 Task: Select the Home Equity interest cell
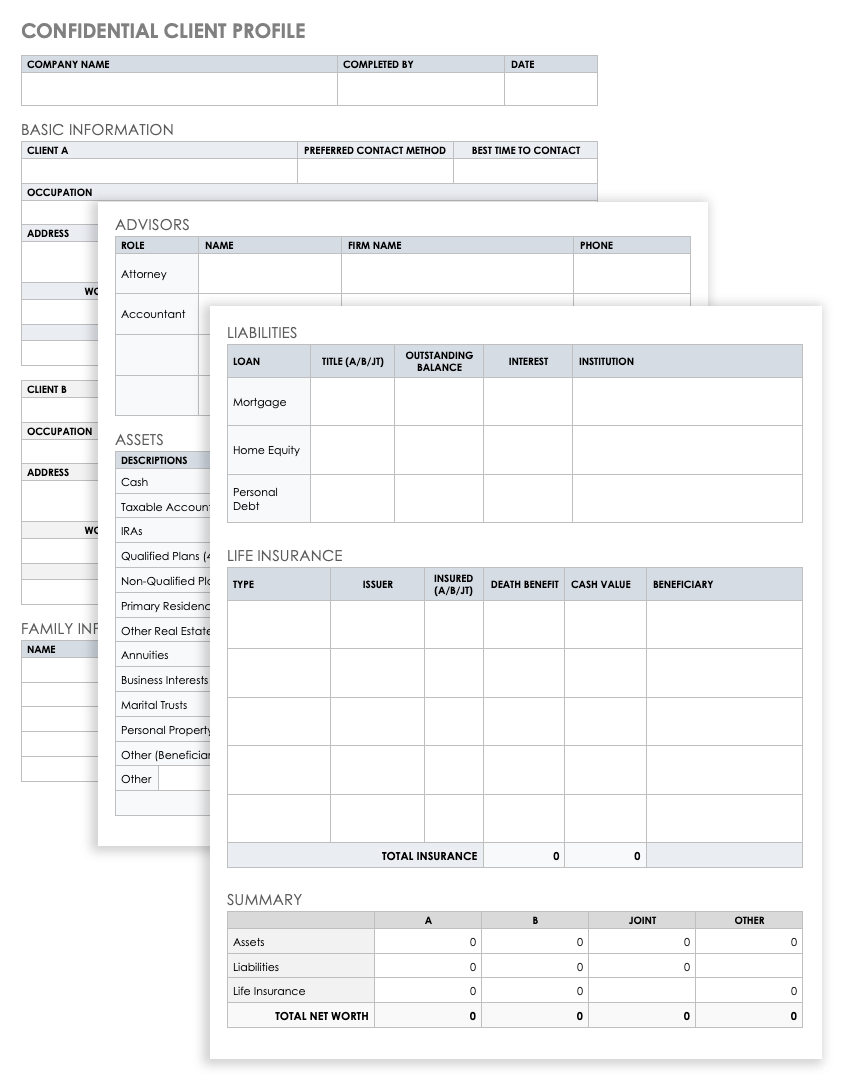click(x=528, y=450)
